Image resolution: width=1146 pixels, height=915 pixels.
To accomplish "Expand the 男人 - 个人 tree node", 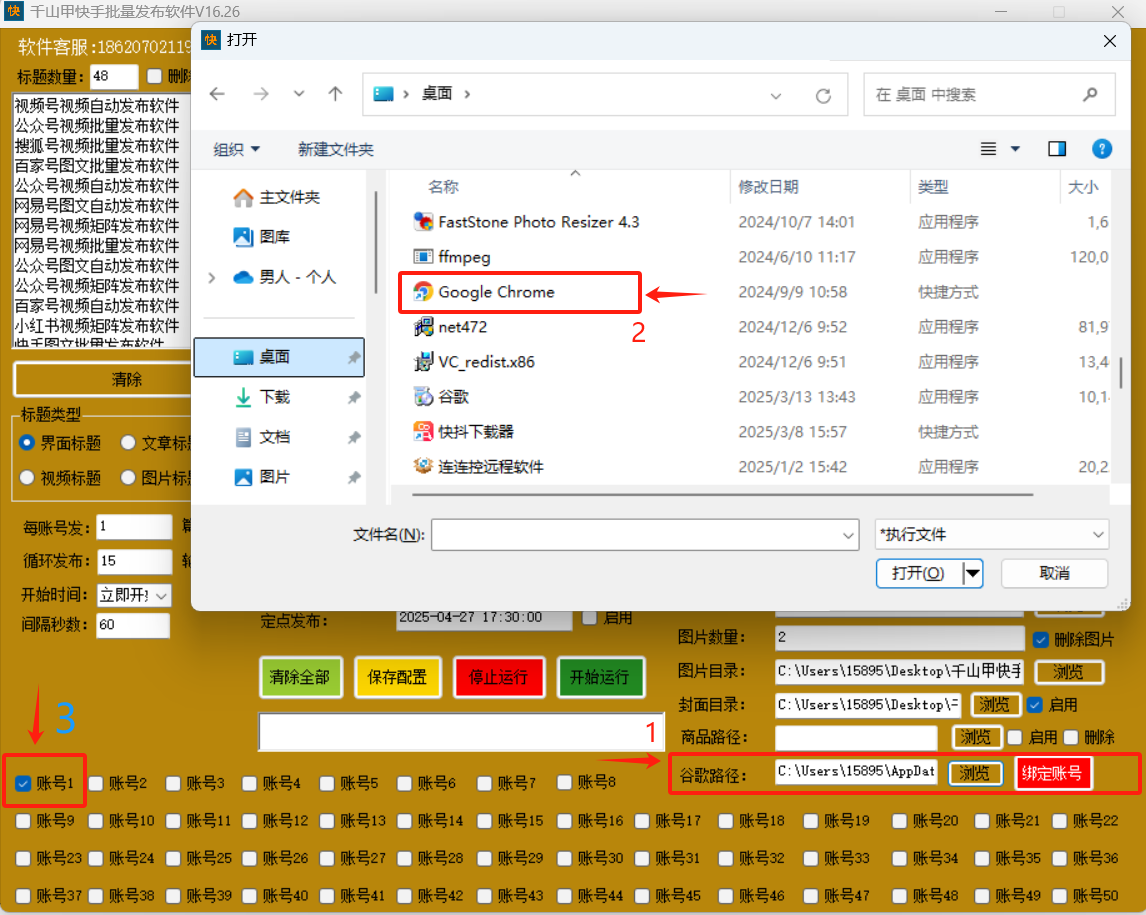I will tap(212, 278).
